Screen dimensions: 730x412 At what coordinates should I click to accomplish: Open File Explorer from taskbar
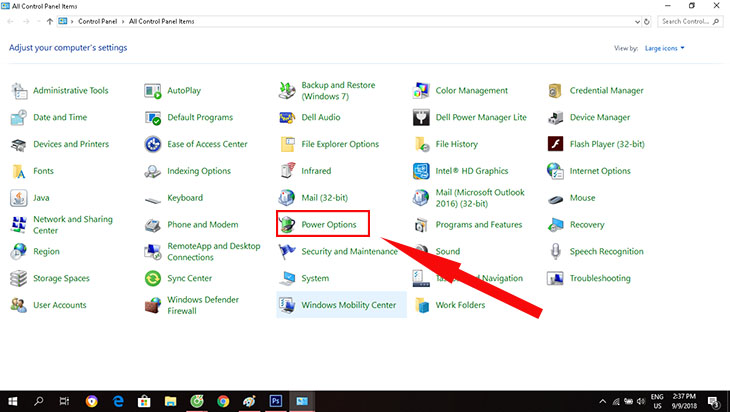click(170, 401)
